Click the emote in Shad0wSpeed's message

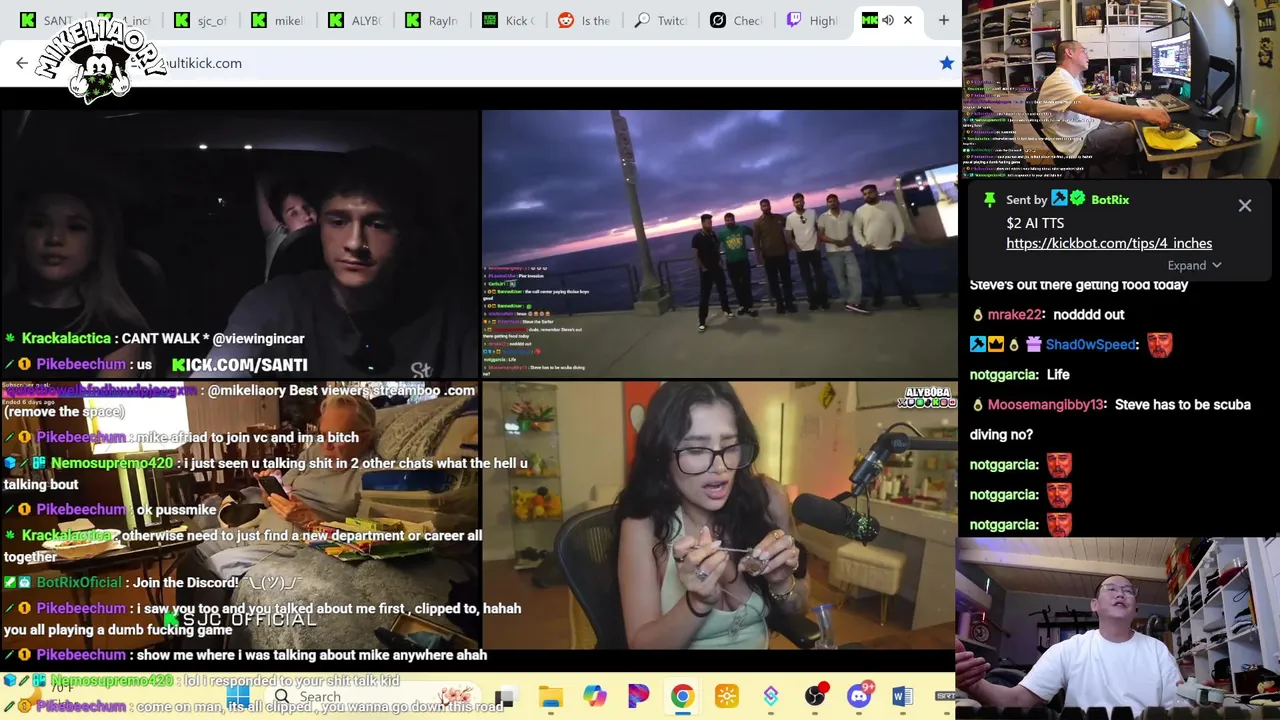(x=1159, y=344)
